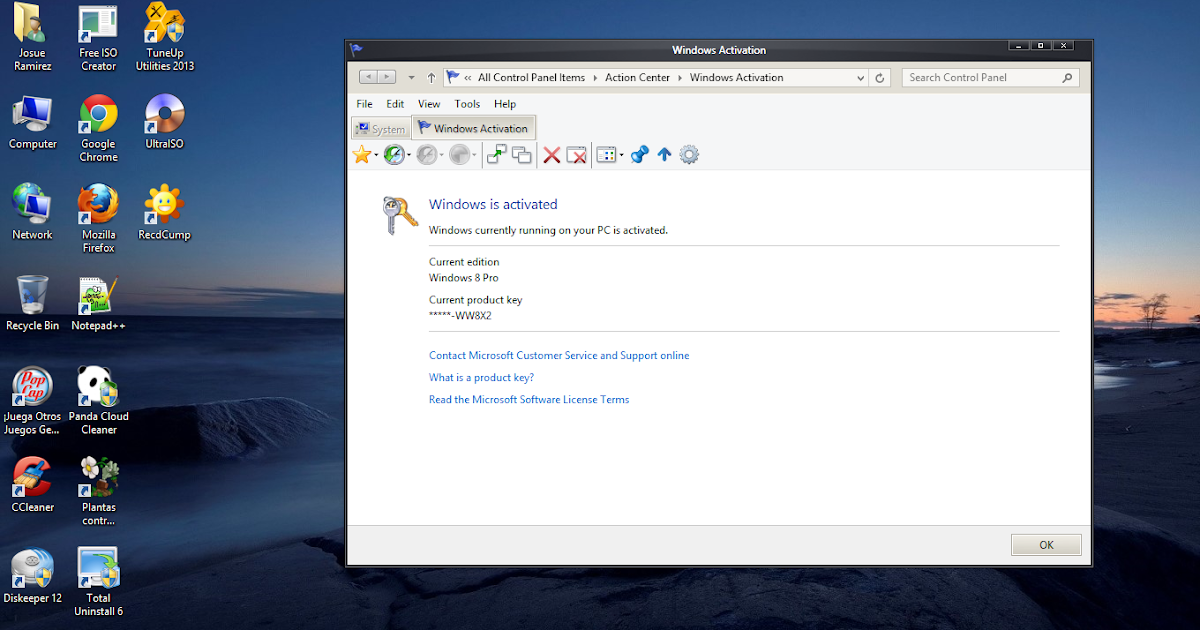Click the gear settings toolbar icon
The image size is (1200, 630).
coord(689,154)
